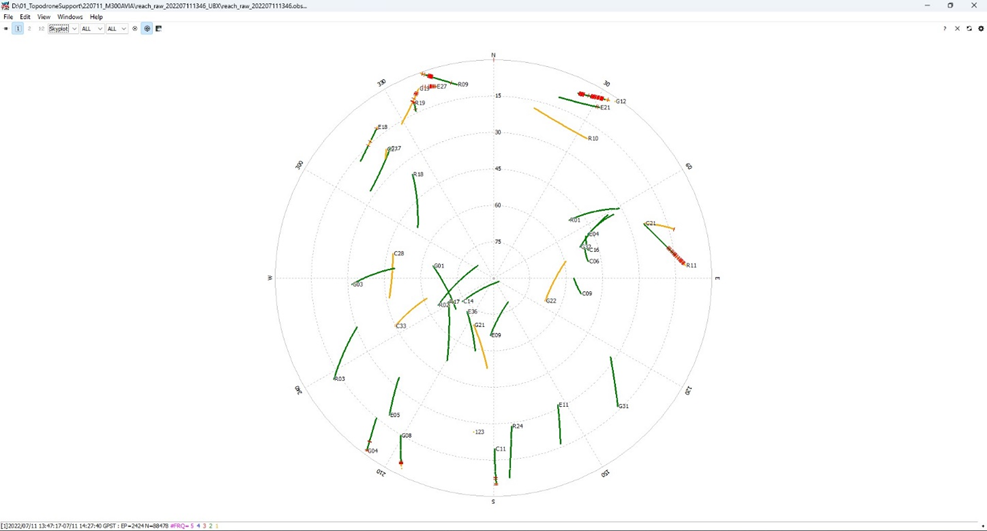Viewport: 987px width, 531px height.
Task: Click satellite label R01 on skyplot
Action: [x=575, y=220]
